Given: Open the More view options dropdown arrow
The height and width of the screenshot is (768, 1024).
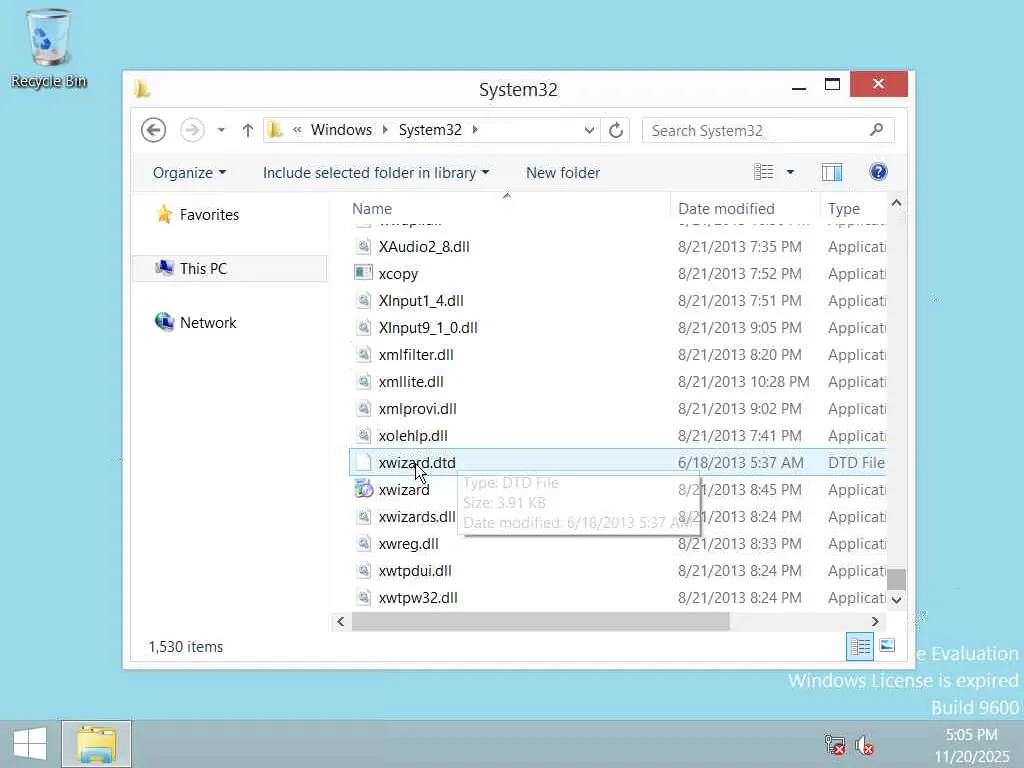Looking at the screenshot, I should 790,172.
